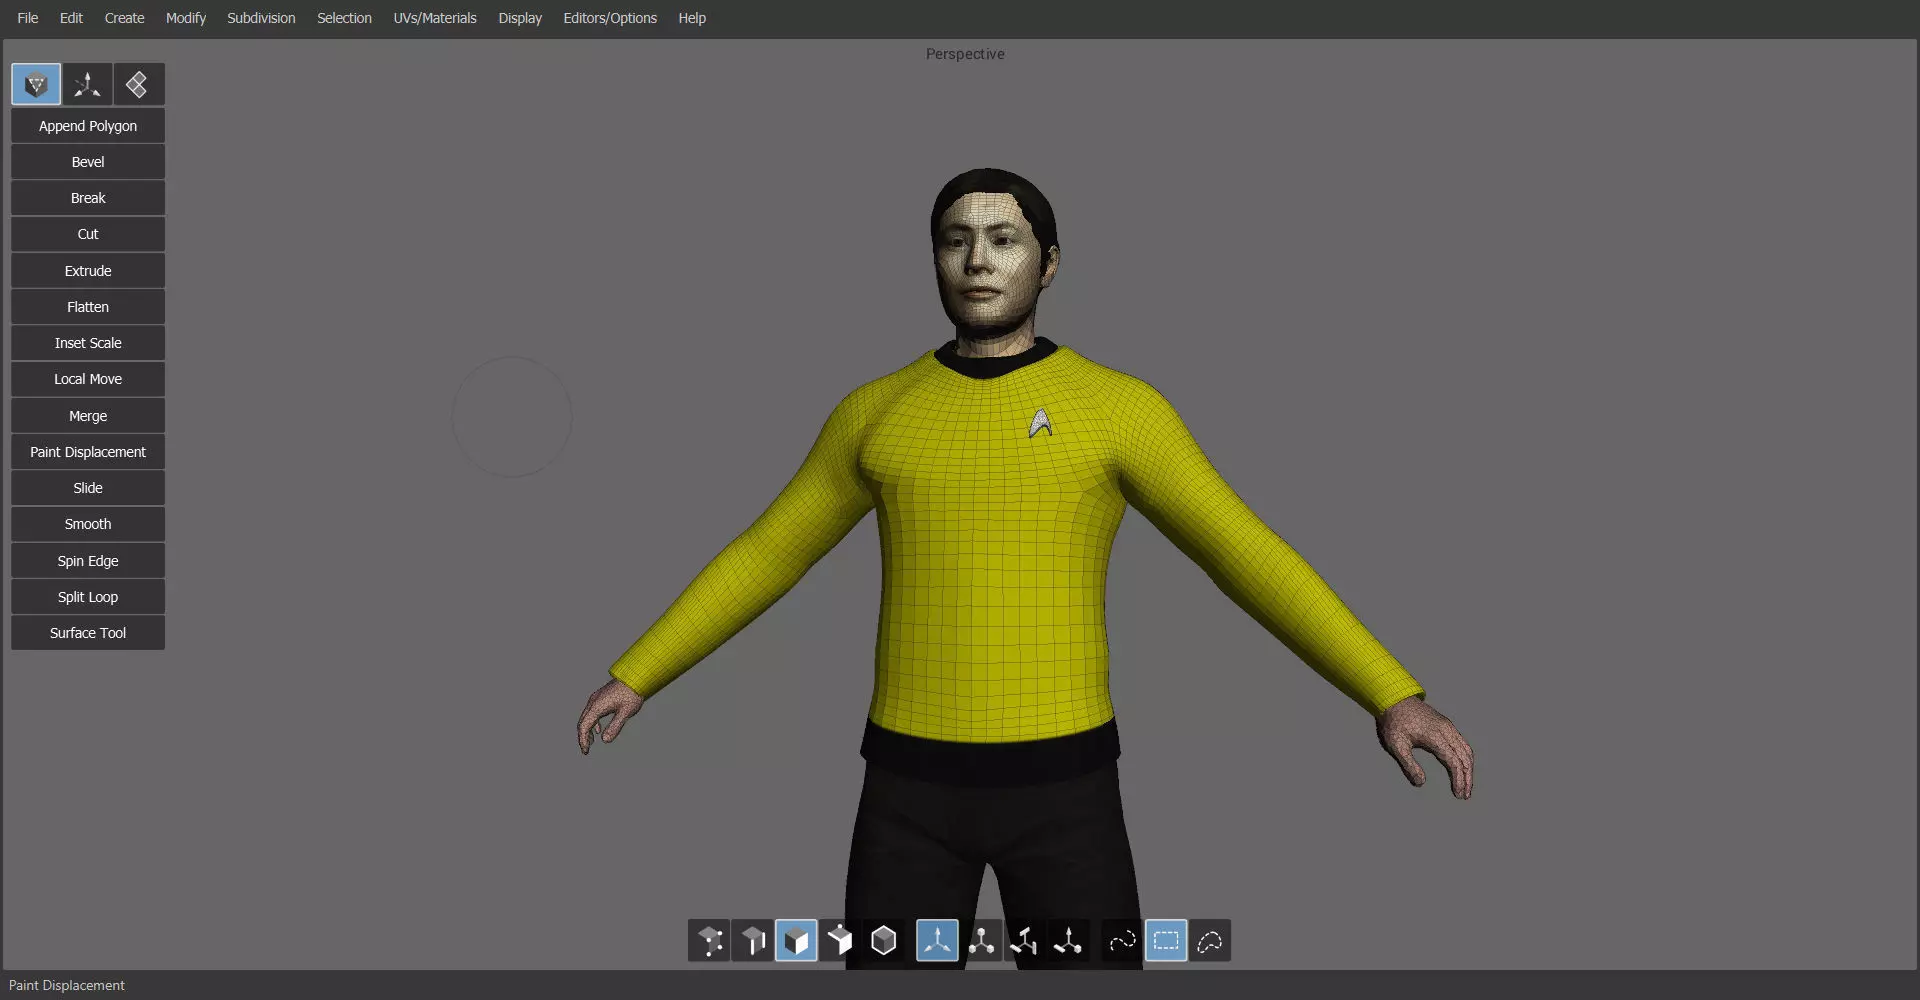Image resolution: width=1920 pixels, height=1000 pixels.
Task: Click the Merge button
Action: pyautogui.click(x=88, y=416)
